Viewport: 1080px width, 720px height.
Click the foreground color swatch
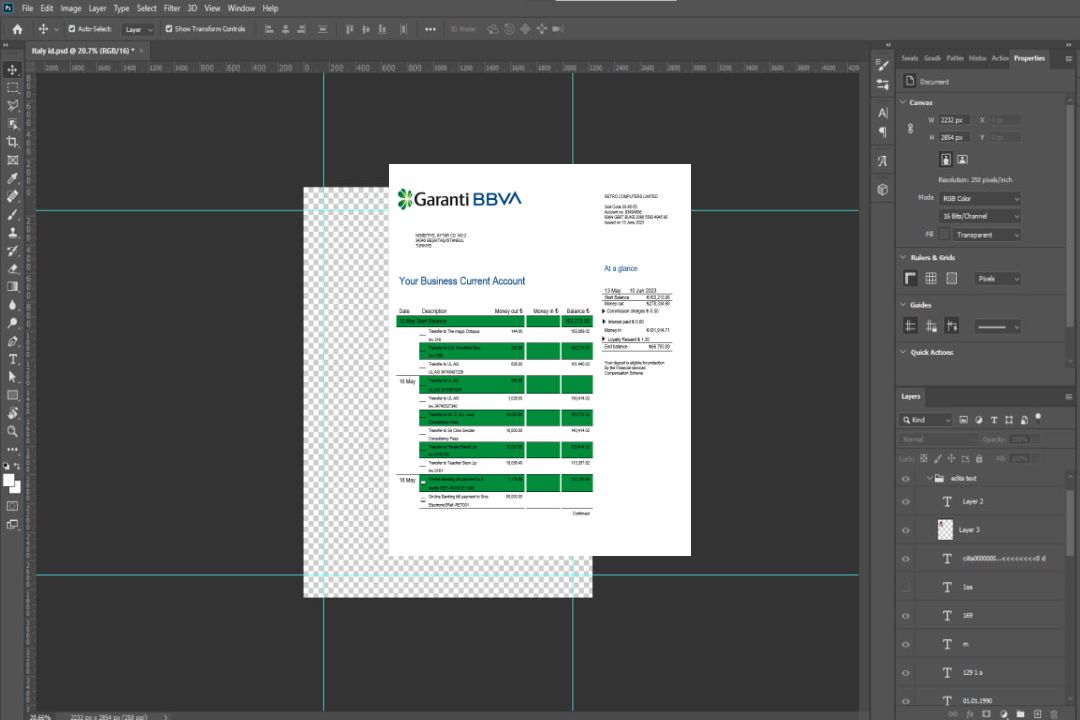9,480
